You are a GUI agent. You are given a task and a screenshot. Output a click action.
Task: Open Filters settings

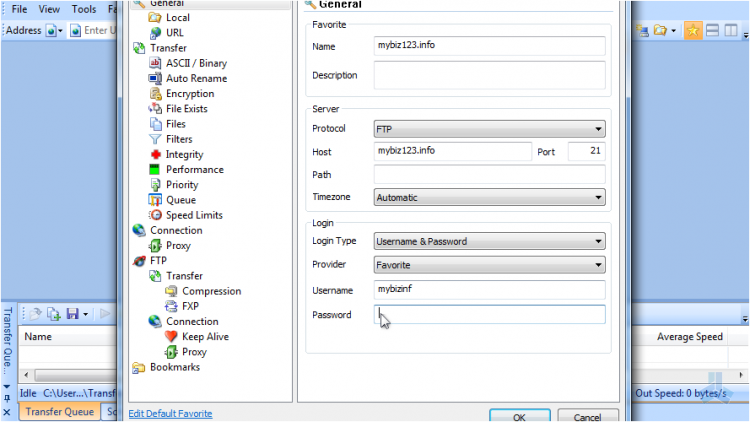pyautogui.click(x=179, y=139)
